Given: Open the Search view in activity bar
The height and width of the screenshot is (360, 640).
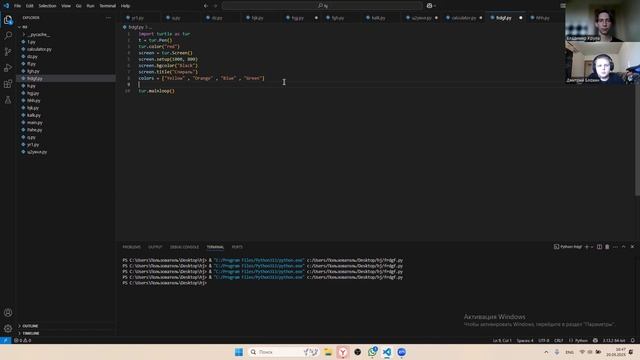Looking at the screenshot, I should (x=8, y=36).
